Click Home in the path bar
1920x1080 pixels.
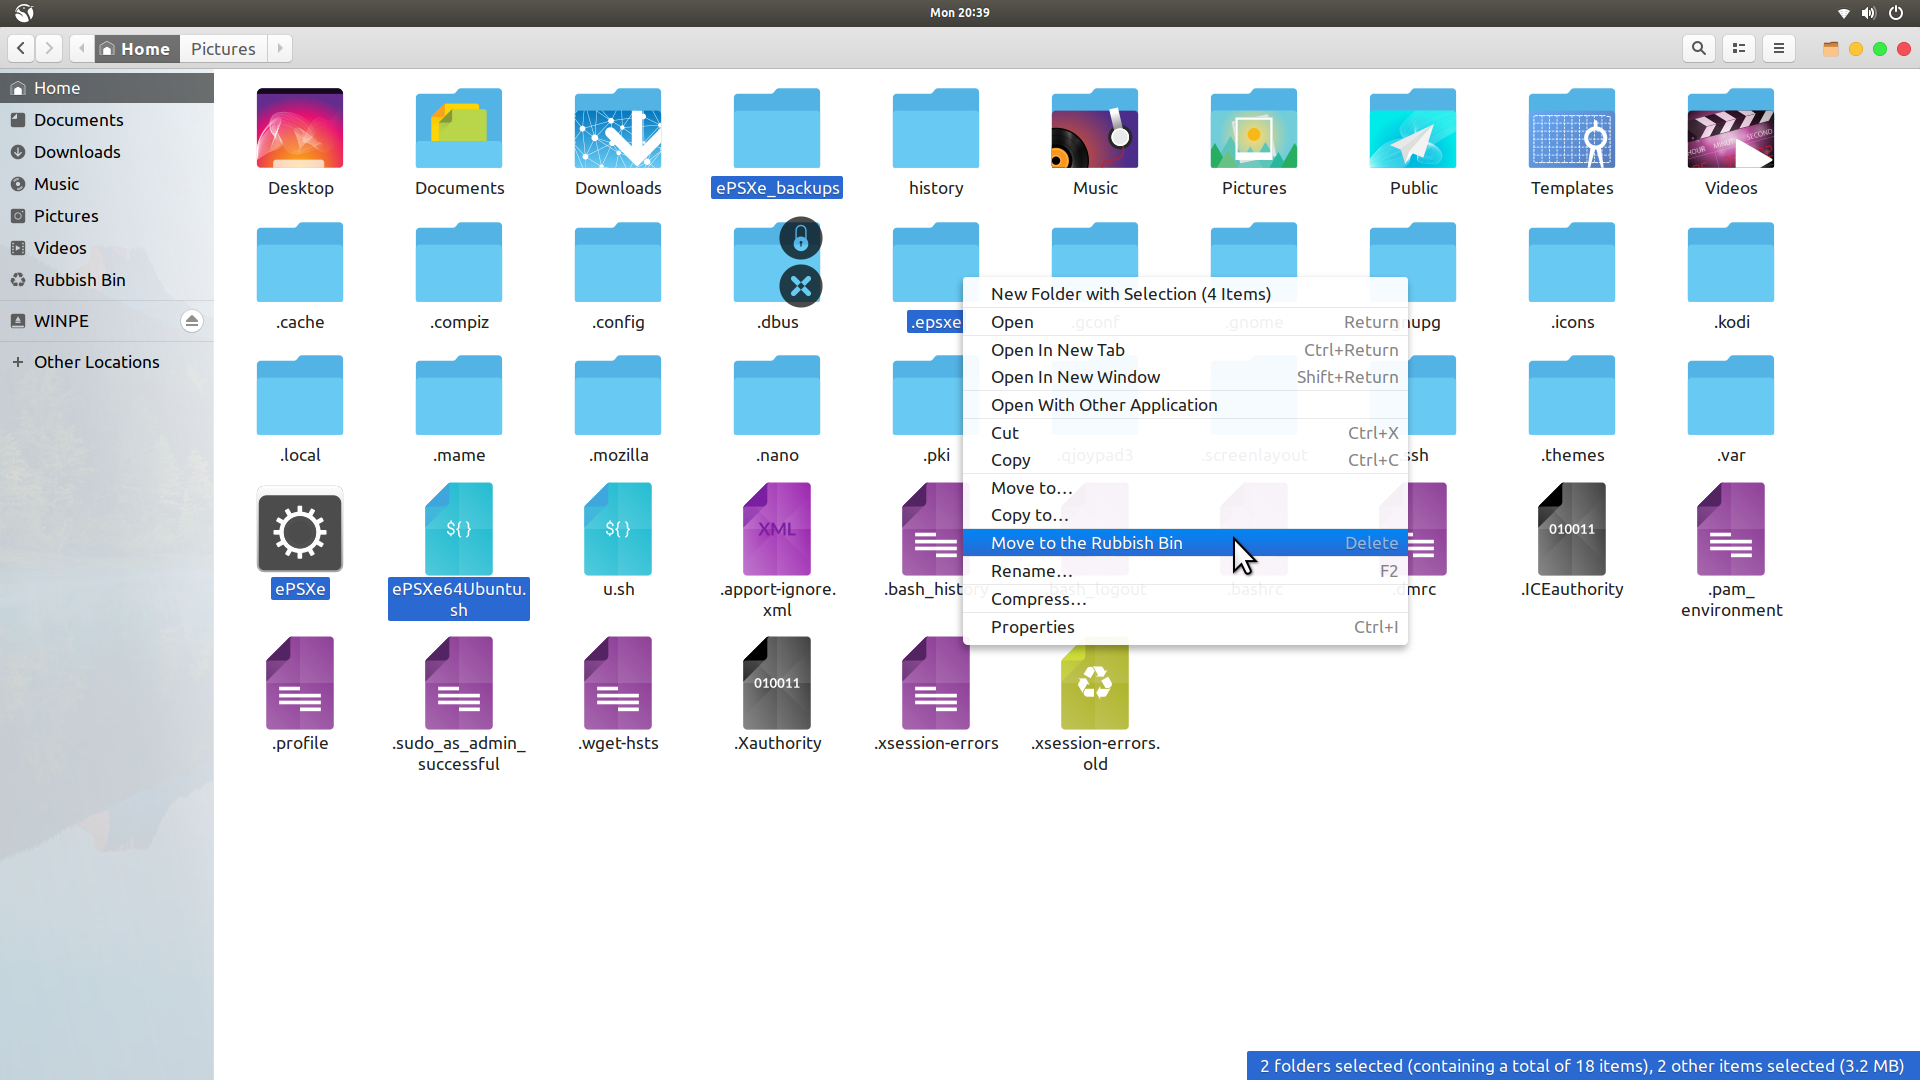[x=136, y=48]
